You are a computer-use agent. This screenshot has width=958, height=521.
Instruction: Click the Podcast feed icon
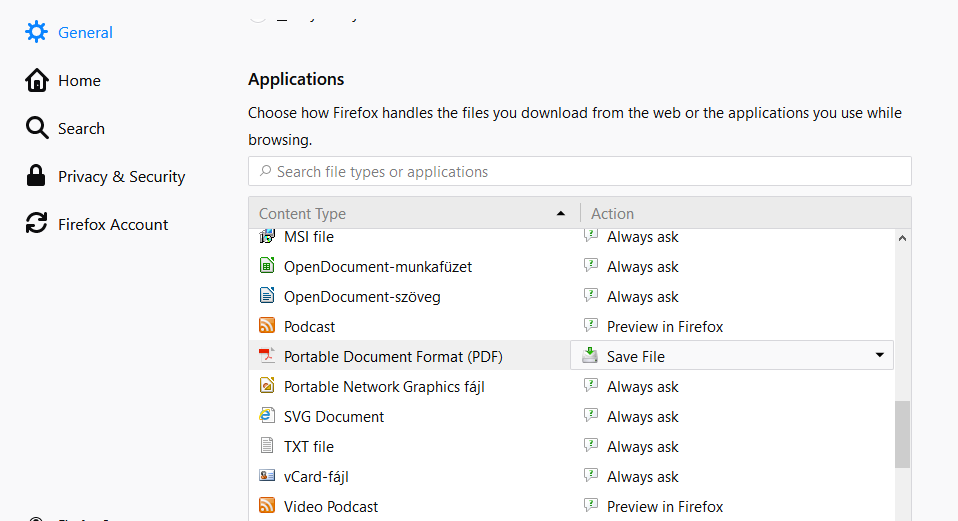pyautogui.click(x=267, y=326)
